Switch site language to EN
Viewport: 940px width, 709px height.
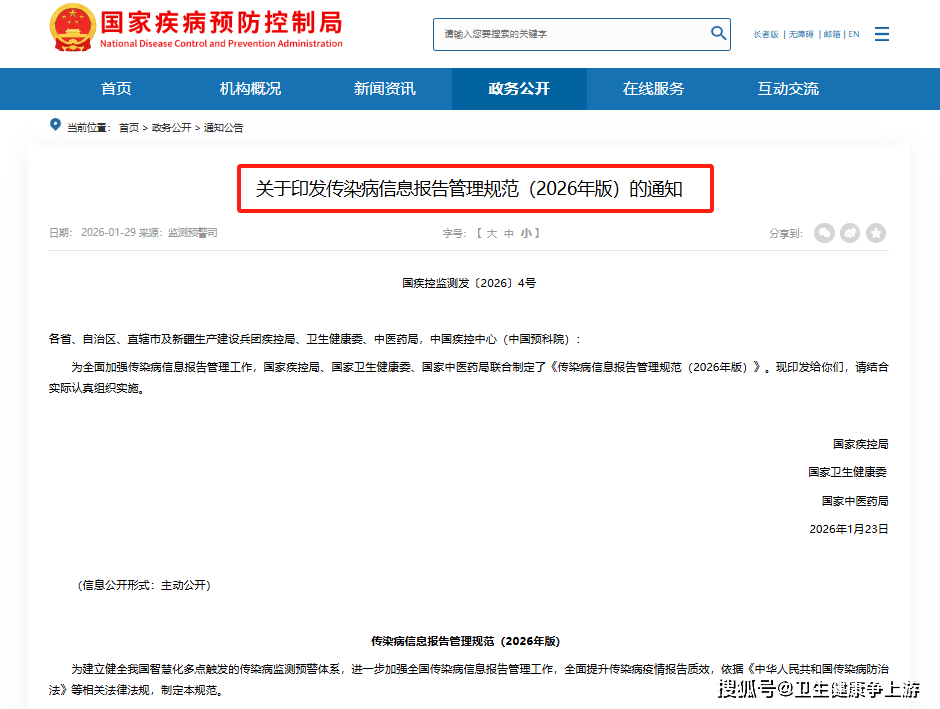click(x=853, y=34)
